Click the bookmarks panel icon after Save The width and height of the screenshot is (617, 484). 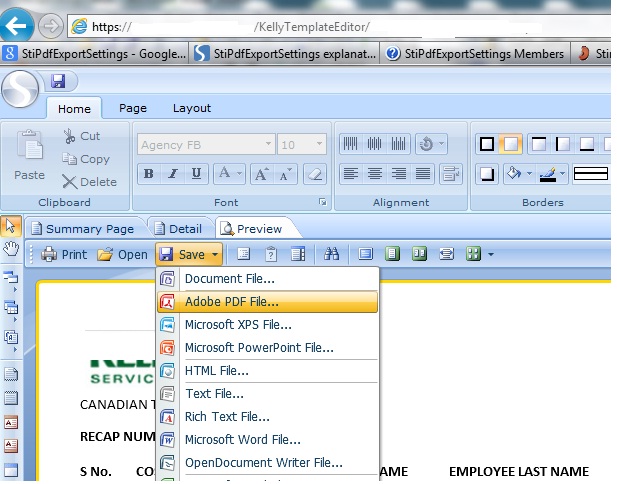(244, 254)
